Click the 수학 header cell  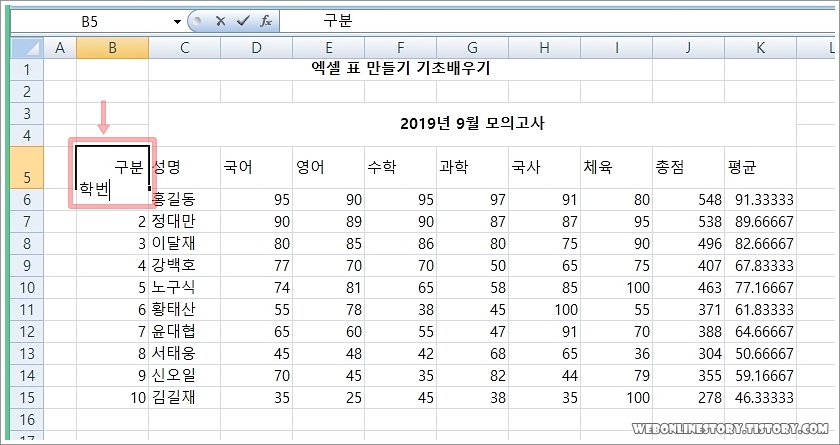(401, 168)
